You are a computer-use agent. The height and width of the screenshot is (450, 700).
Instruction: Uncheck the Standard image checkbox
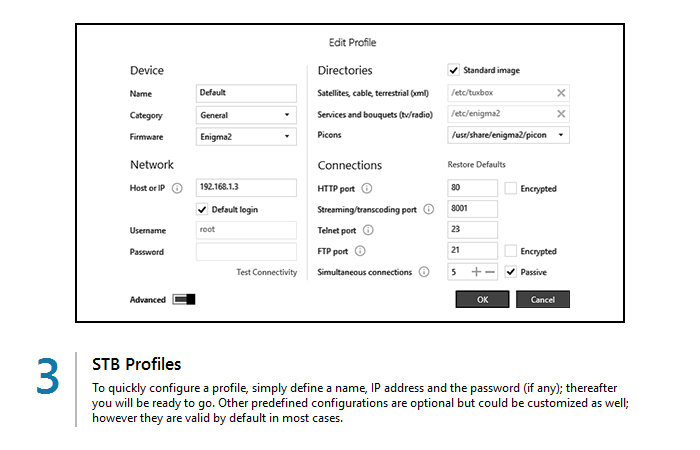click(x=454, y=71)
